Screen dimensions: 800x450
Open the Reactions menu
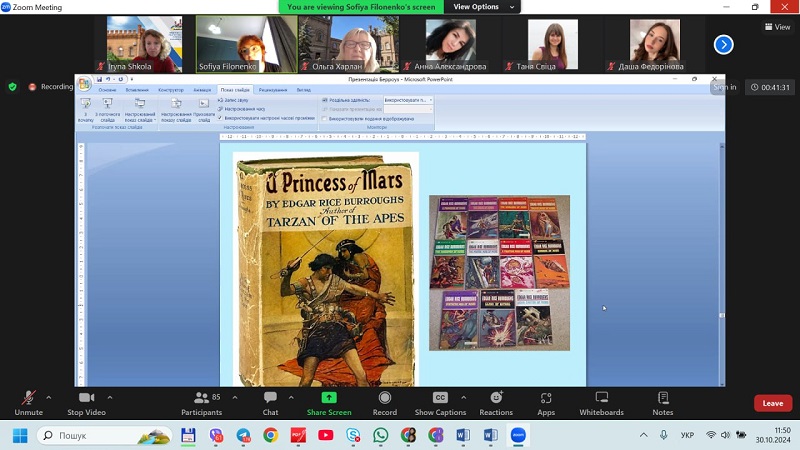[496, 403]
